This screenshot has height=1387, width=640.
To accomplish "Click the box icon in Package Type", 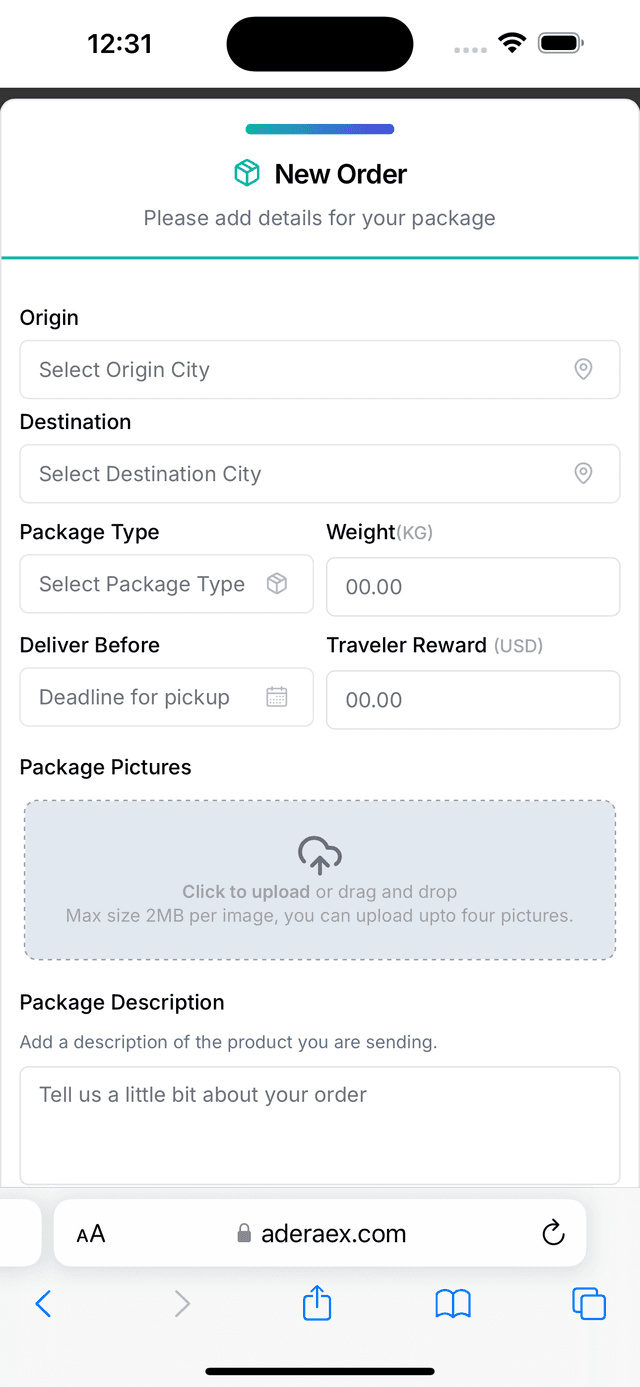I will (x=277, y=584).
